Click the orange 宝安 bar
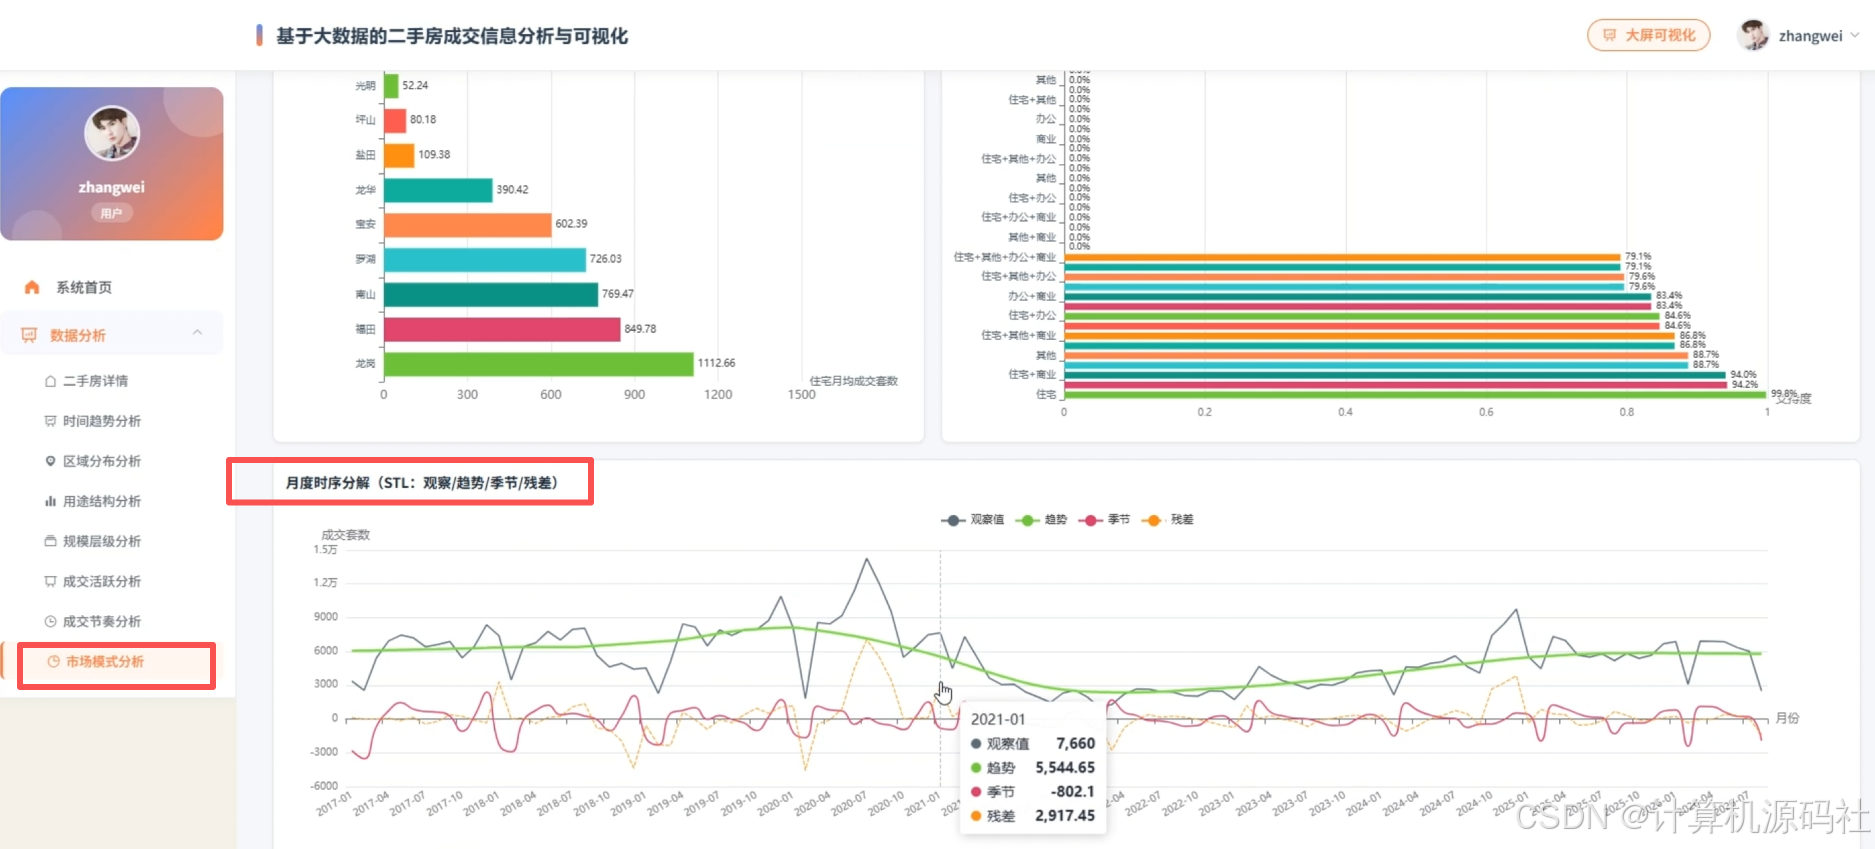Image resolution: width=1875 pixels, height=849 pixels. pyautogui.click(x=467, y=224)
